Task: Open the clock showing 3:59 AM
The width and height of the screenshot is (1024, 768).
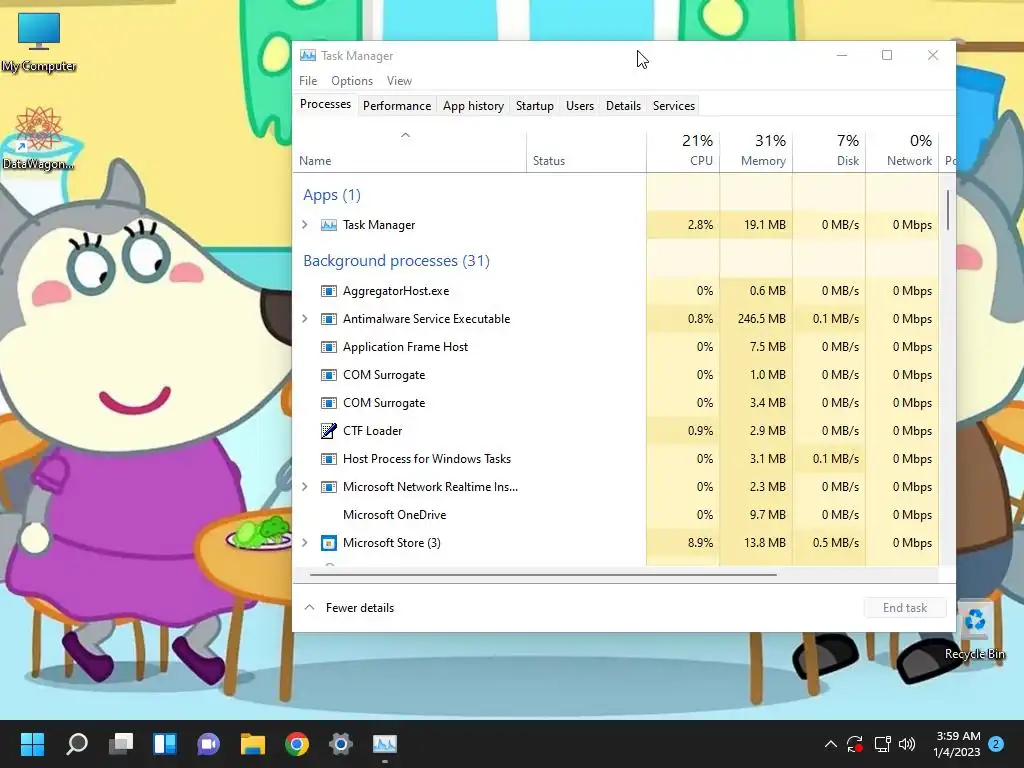Action: point(957,744)
